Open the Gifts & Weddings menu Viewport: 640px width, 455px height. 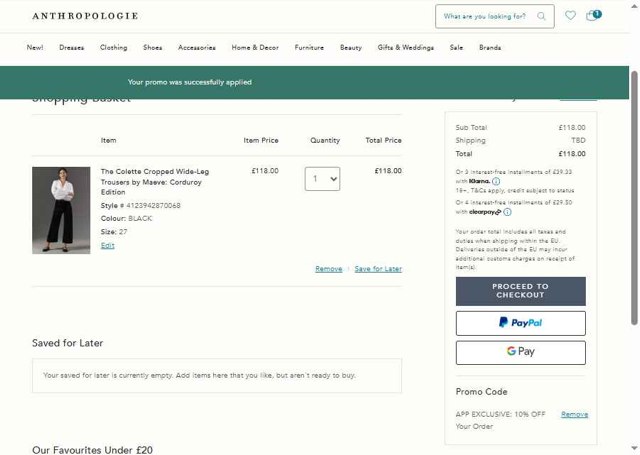coord(406,47)
